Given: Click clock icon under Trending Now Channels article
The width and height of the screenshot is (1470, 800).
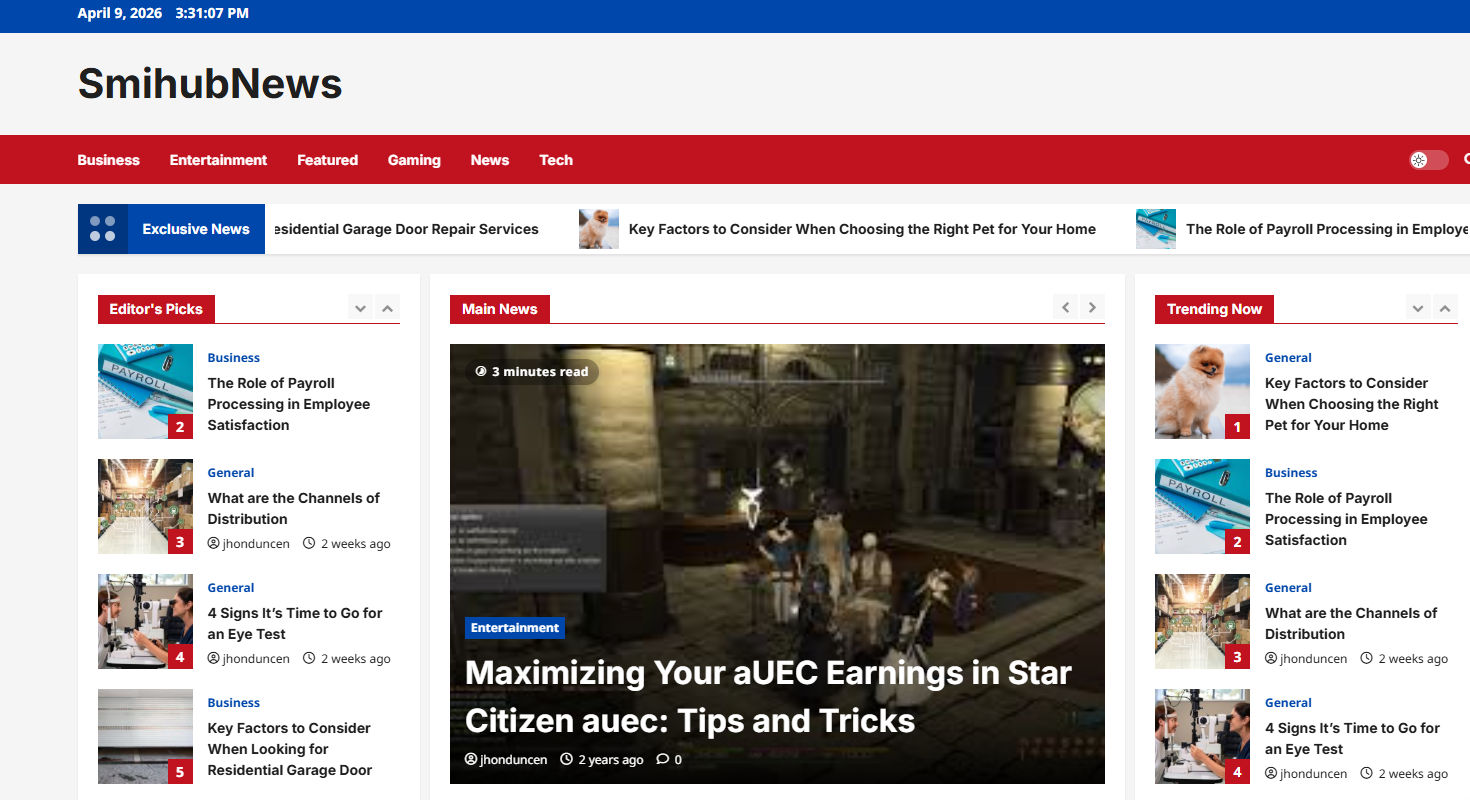Looking at the screenshot, I should click(x=1367, y=659).
